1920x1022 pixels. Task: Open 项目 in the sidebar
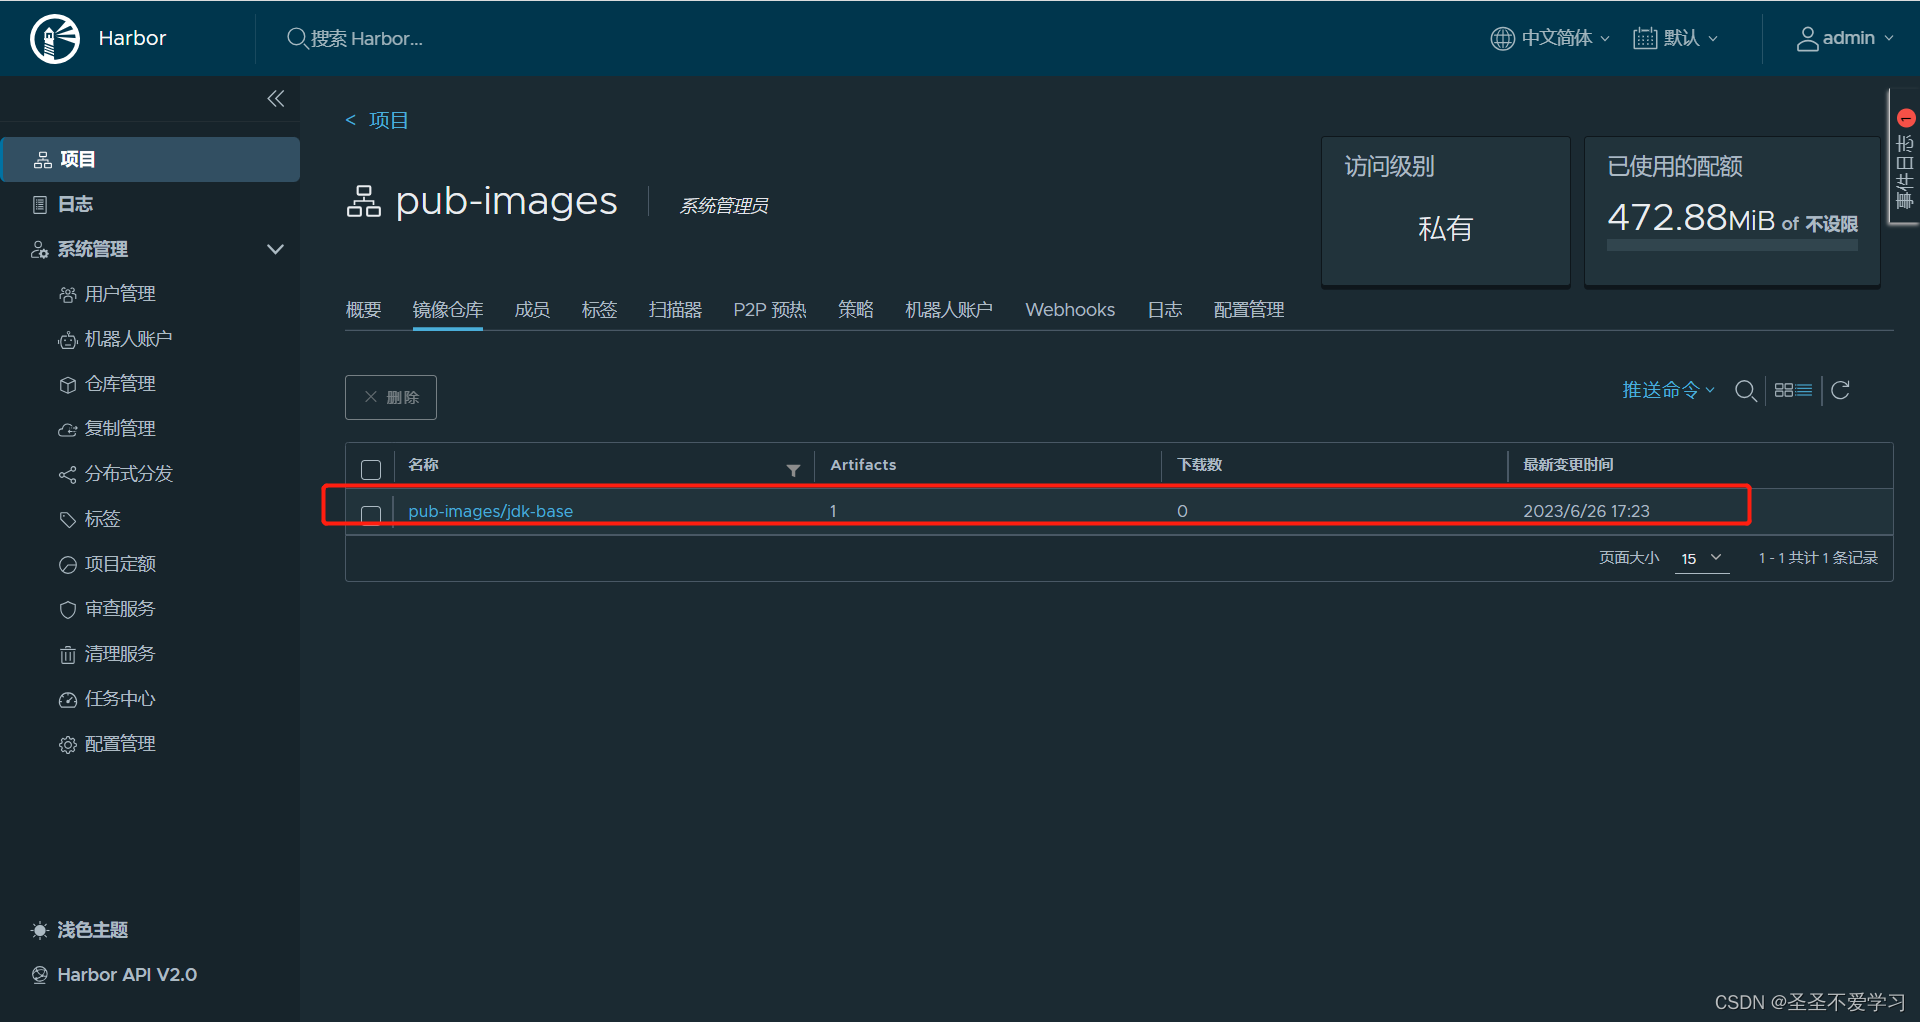click(151, 159)
